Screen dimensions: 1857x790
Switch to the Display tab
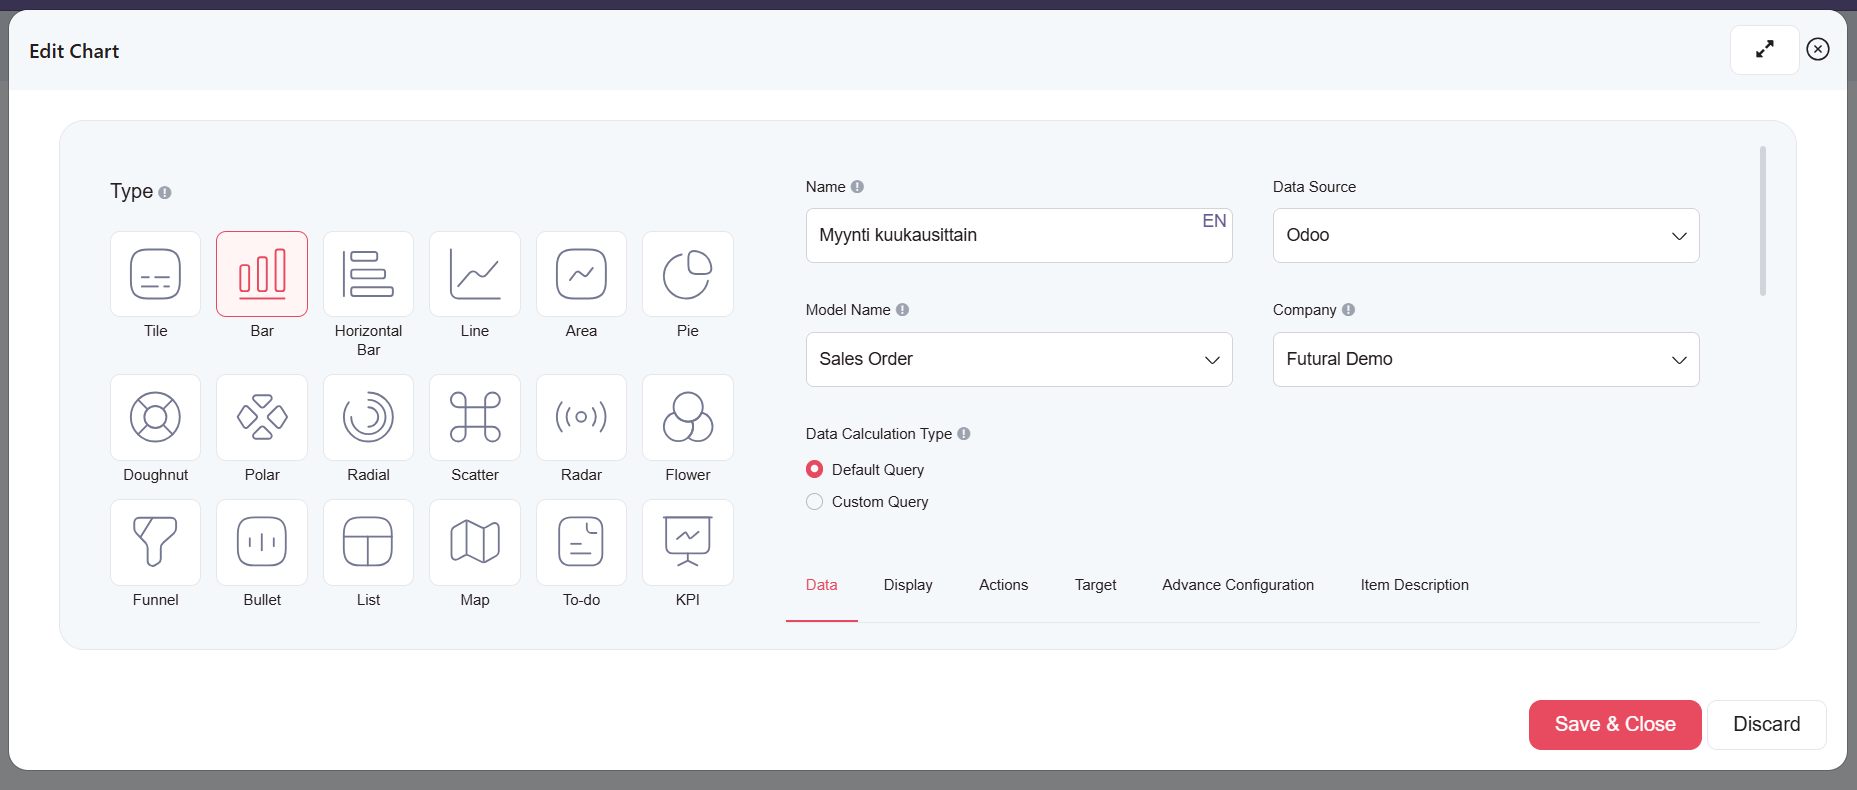pos(907,585)
